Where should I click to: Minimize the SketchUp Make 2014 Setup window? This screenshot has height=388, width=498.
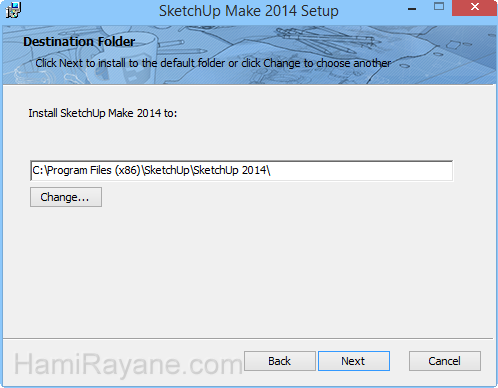pos(412,8)
